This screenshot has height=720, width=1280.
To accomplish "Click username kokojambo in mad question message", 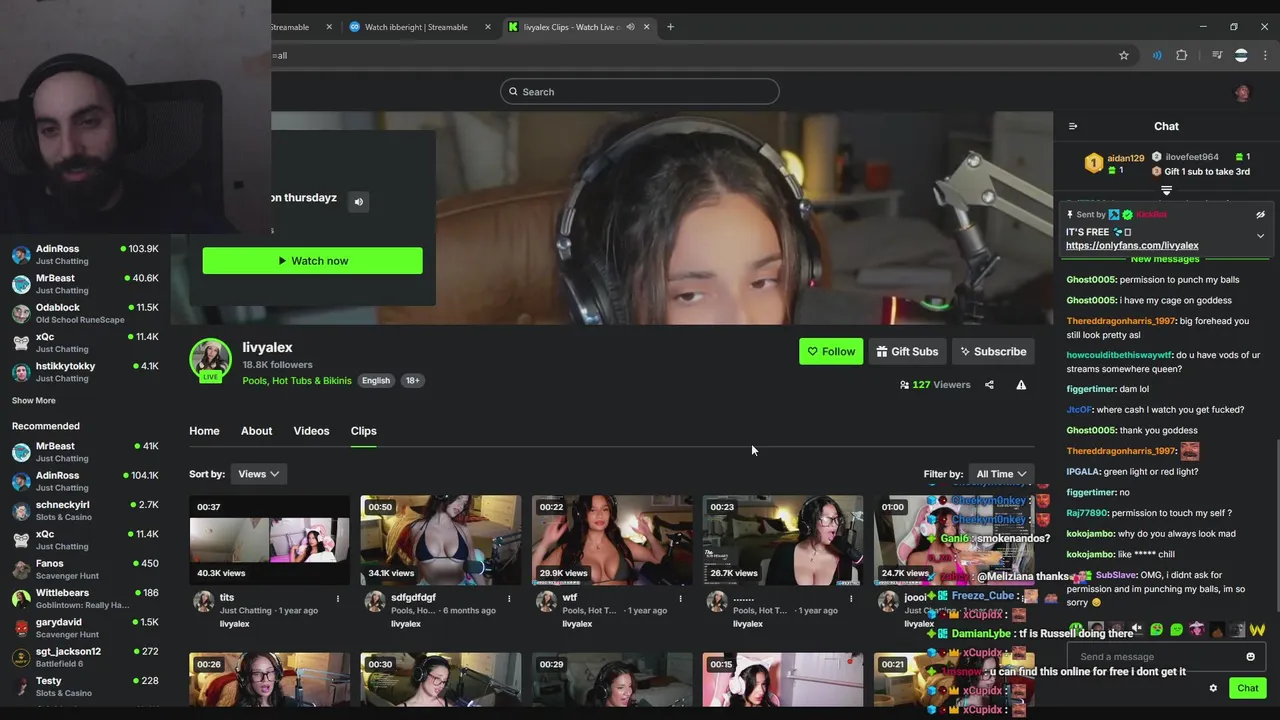I will 1090,534.
